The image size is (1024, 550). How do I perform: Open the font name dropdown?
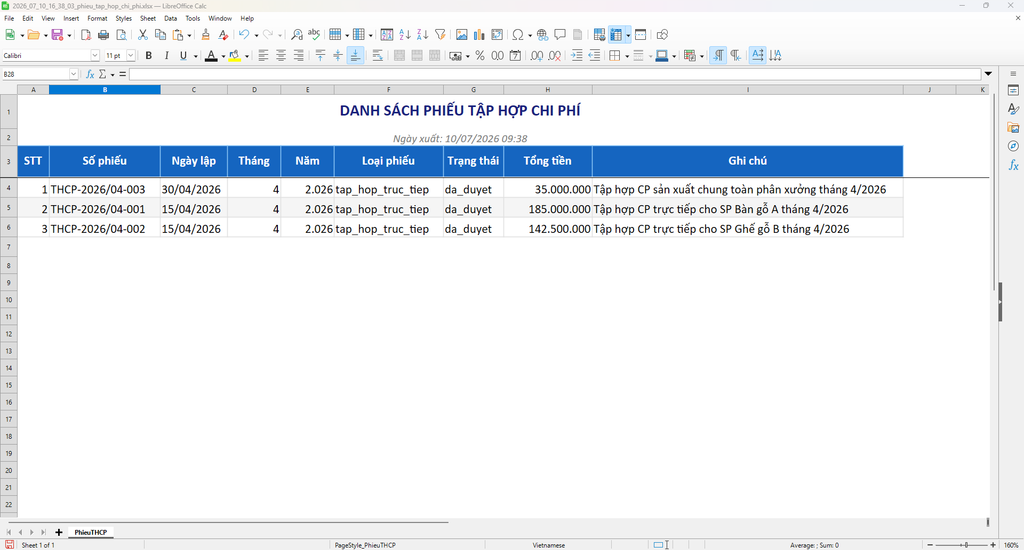pyautogui.click(x=95, y=56)
